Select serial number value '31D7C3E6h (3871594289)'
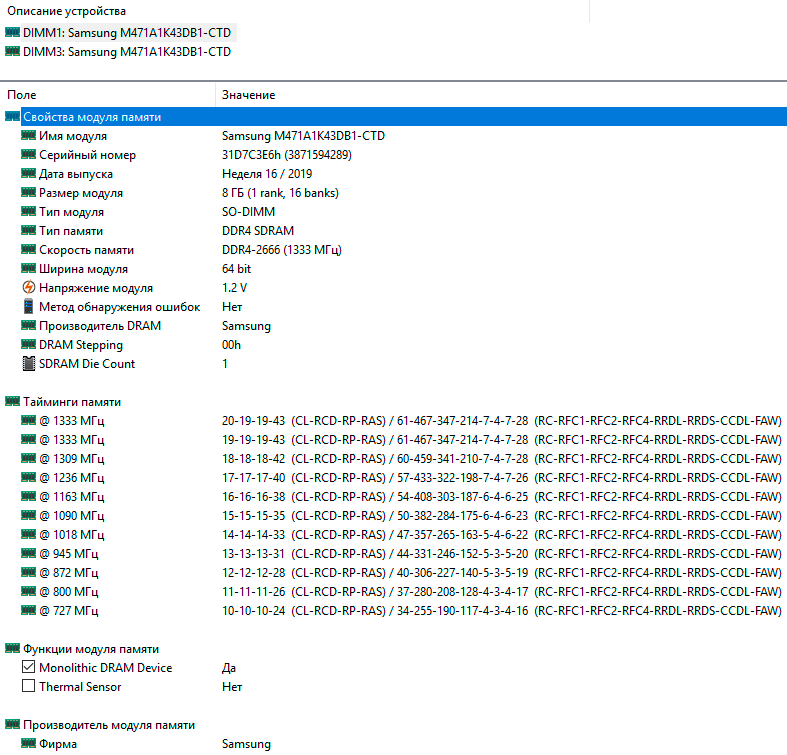787x755 pixels. click(x=287, y=155)
